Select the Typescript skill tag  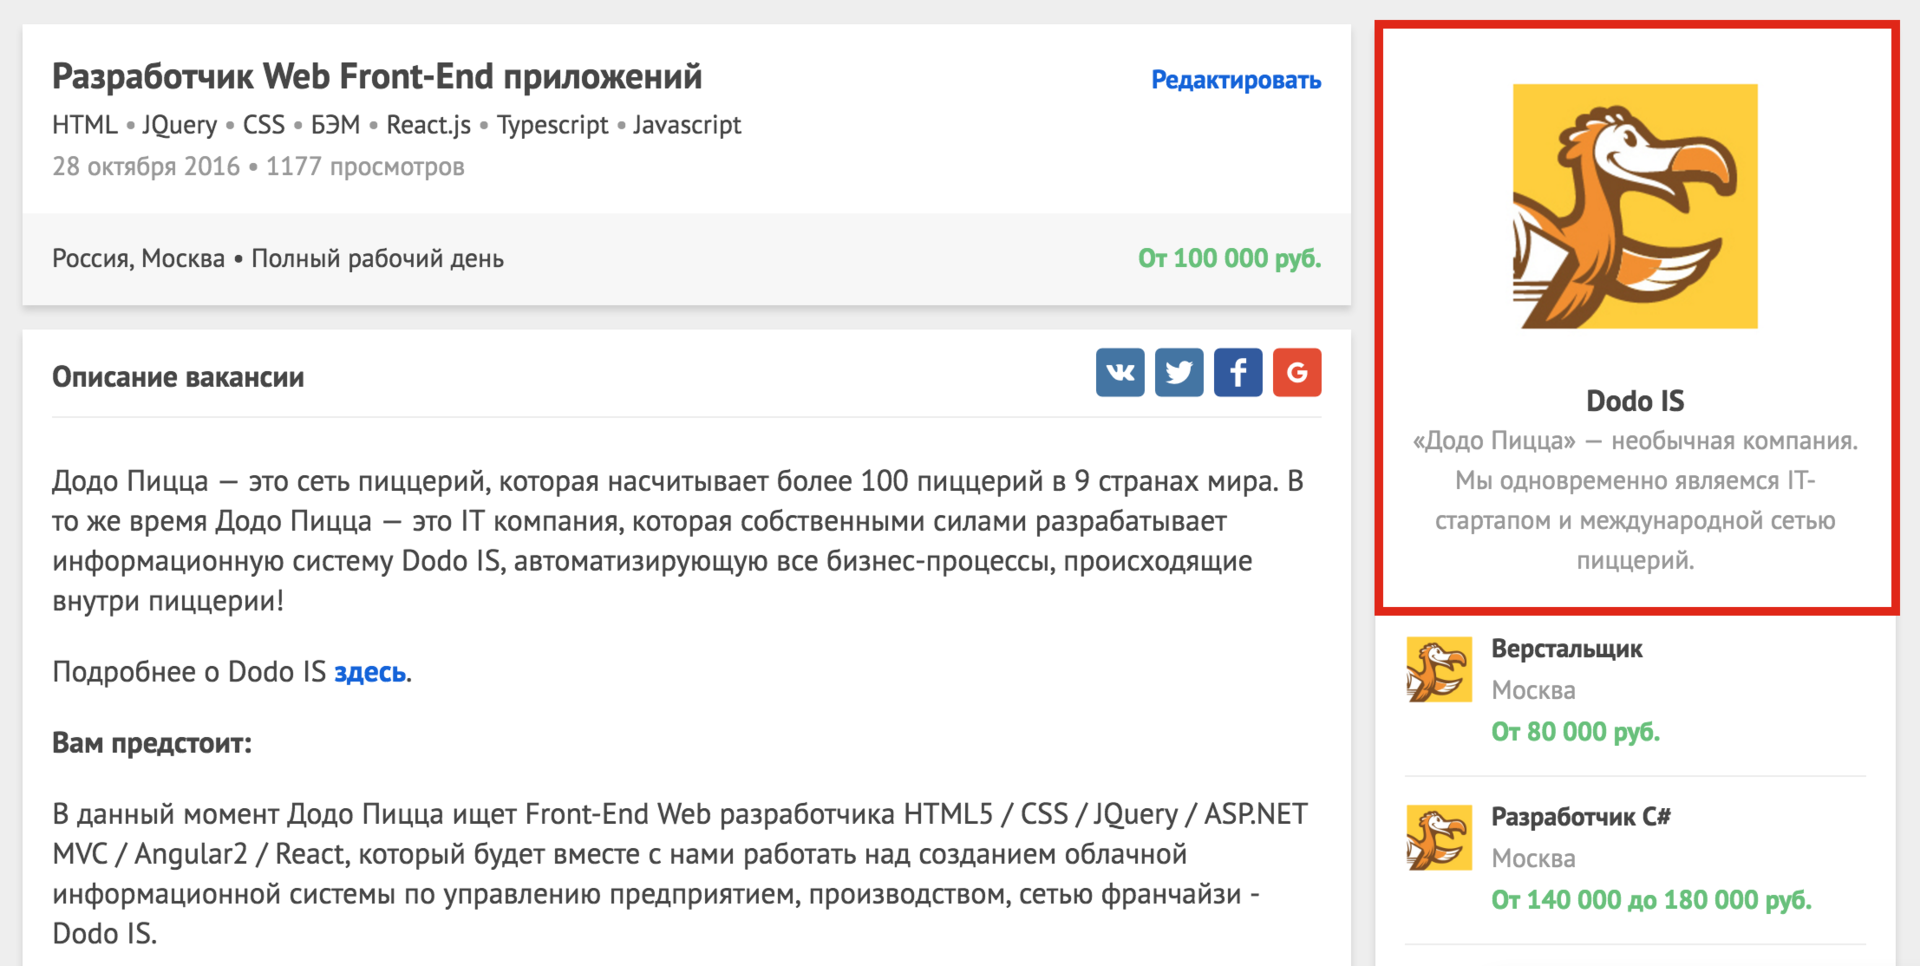552,124
